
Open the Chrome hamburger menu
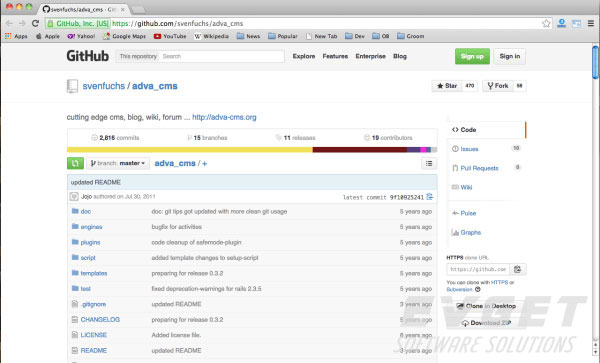tap(591, 23)
